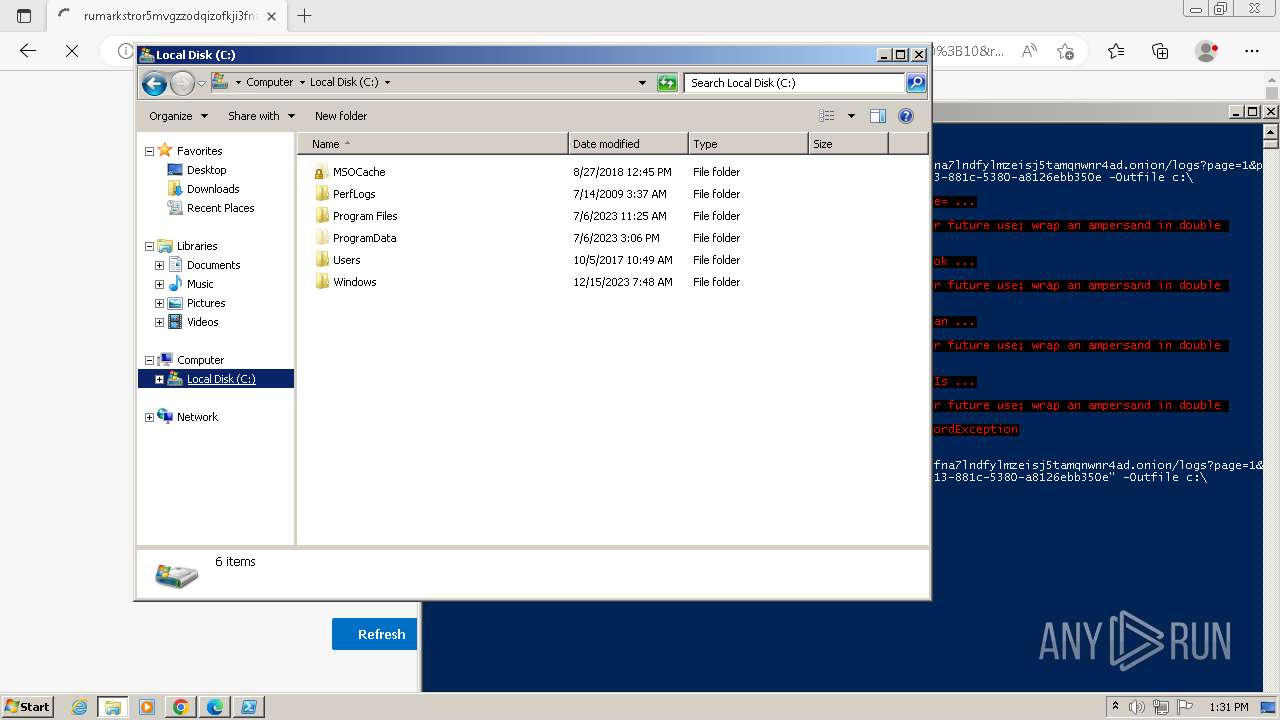This screenshot has width=1280, height=720.
Task: Select the Users folder icon
Action: (321, 260)
